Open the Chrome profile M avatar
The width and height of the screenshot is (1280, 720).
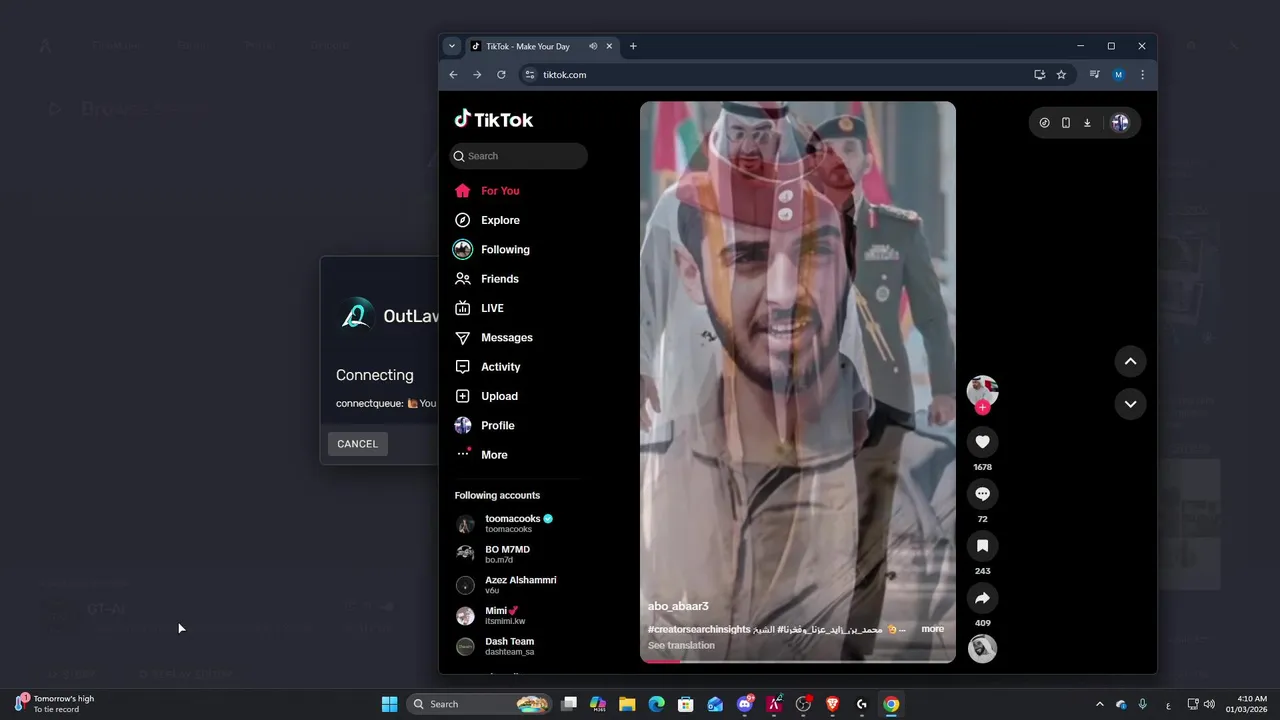pyautogui.click(x=1119, y=75)
